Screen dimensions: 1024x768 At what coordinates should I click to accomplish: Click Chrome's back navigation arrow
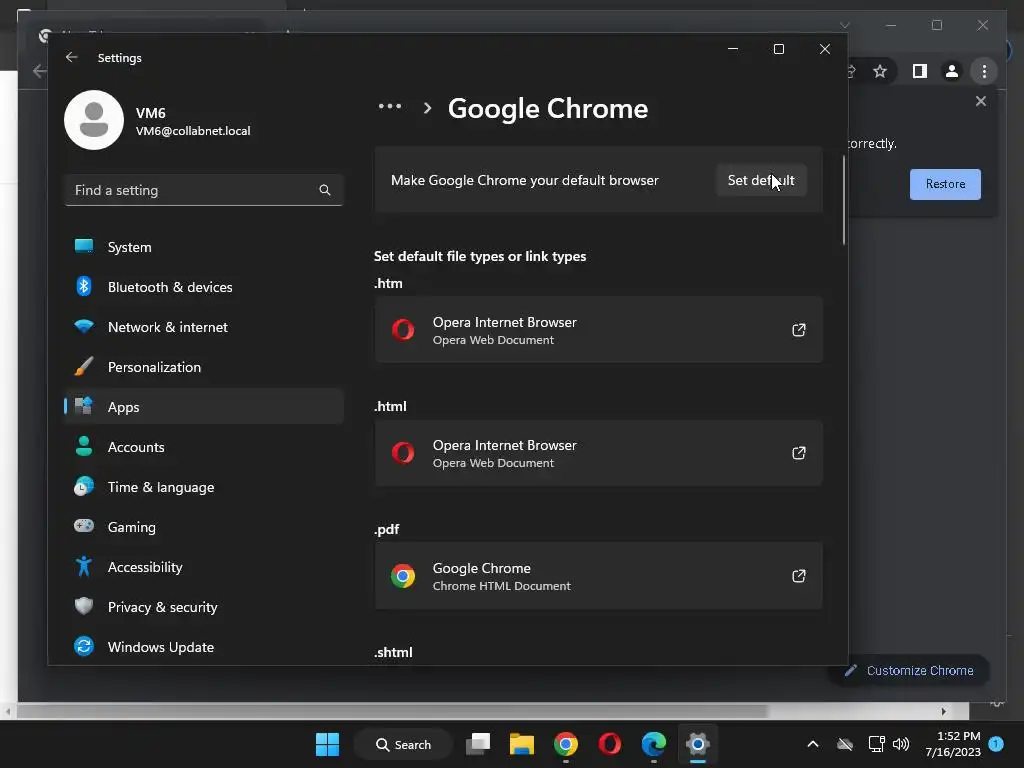(x=40, y=71)
